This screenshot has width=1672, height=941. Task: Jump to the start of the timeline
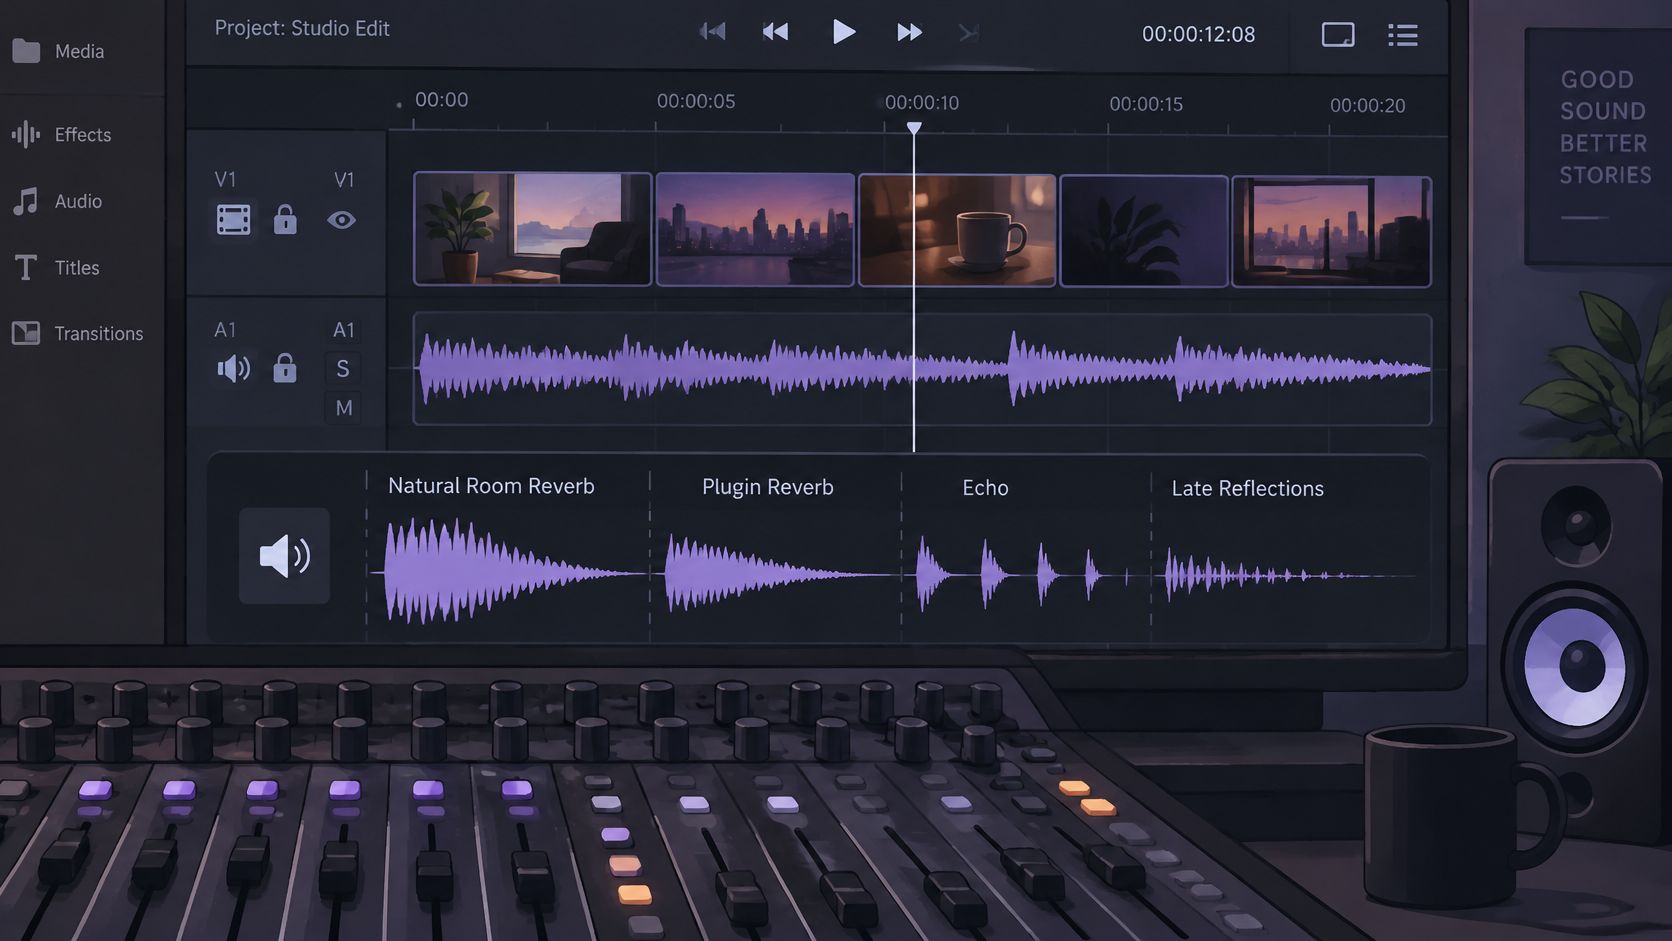(712, 32)
